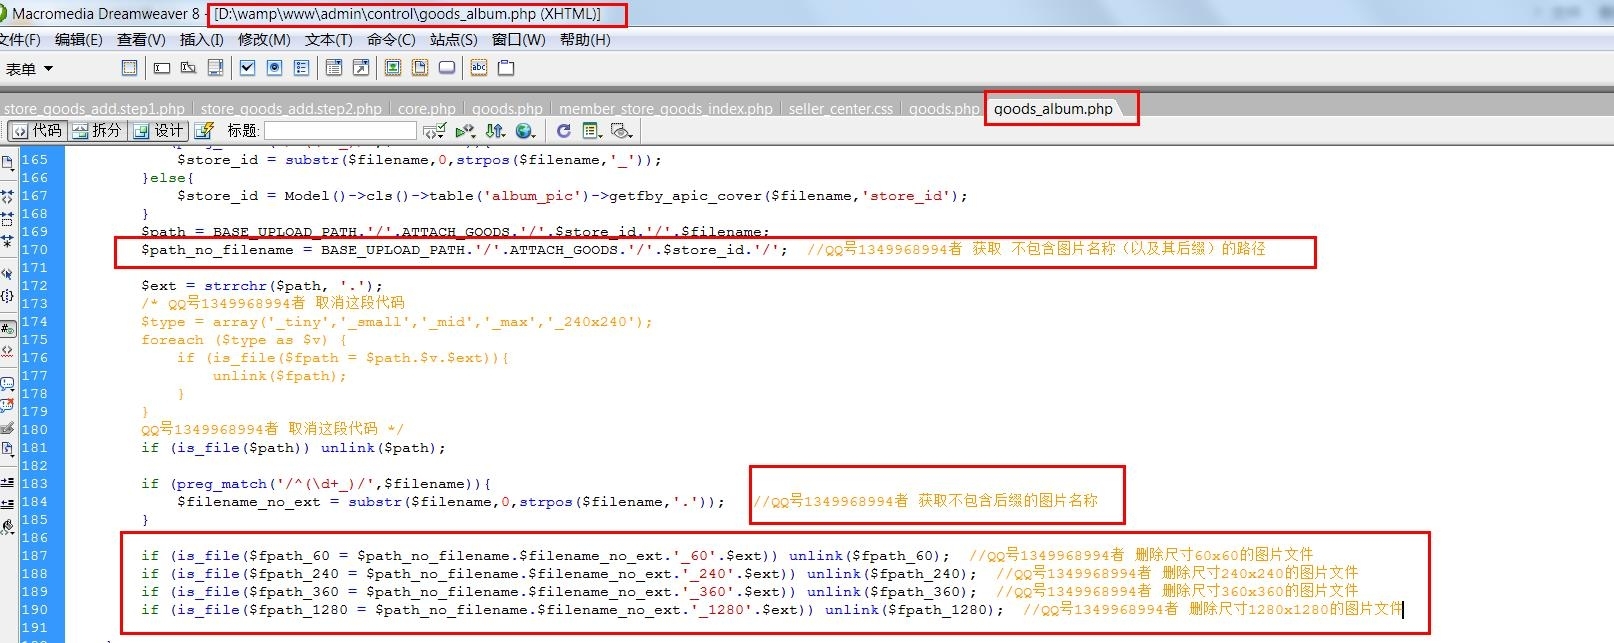The width and height of the screenshot is (1614, 643).
Task: Open the 修改(M) menu
Action: [264, 40]
